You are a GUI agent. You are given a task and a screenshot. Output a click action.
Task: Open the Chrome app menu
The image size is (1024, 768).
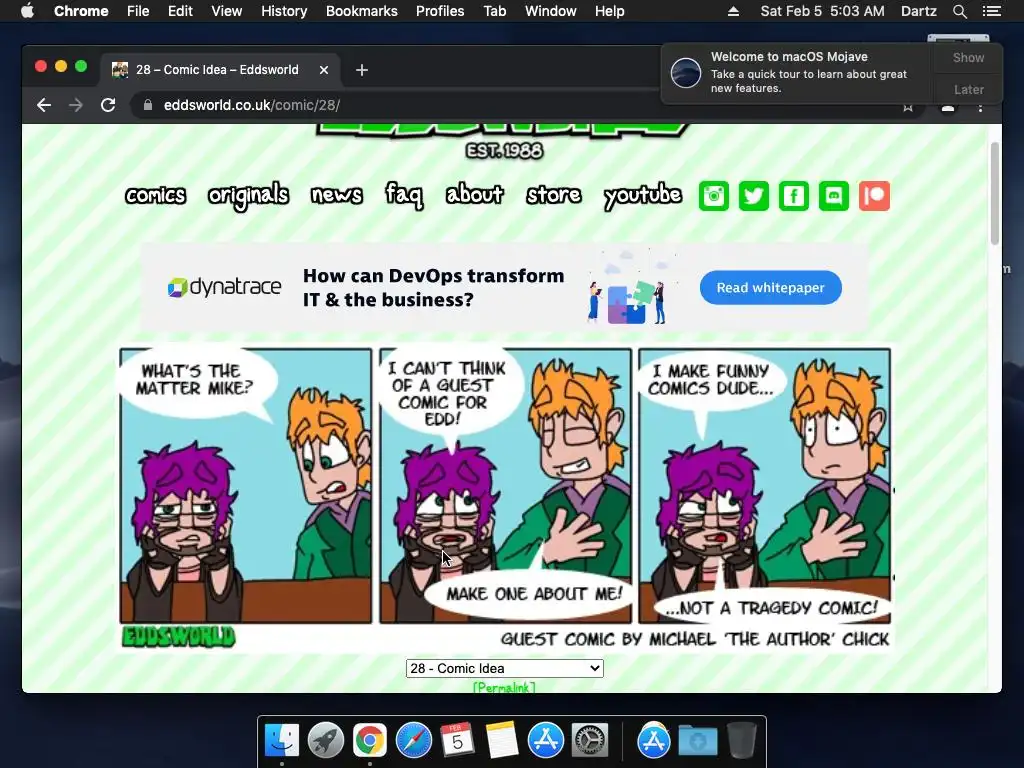coord(81,11)
